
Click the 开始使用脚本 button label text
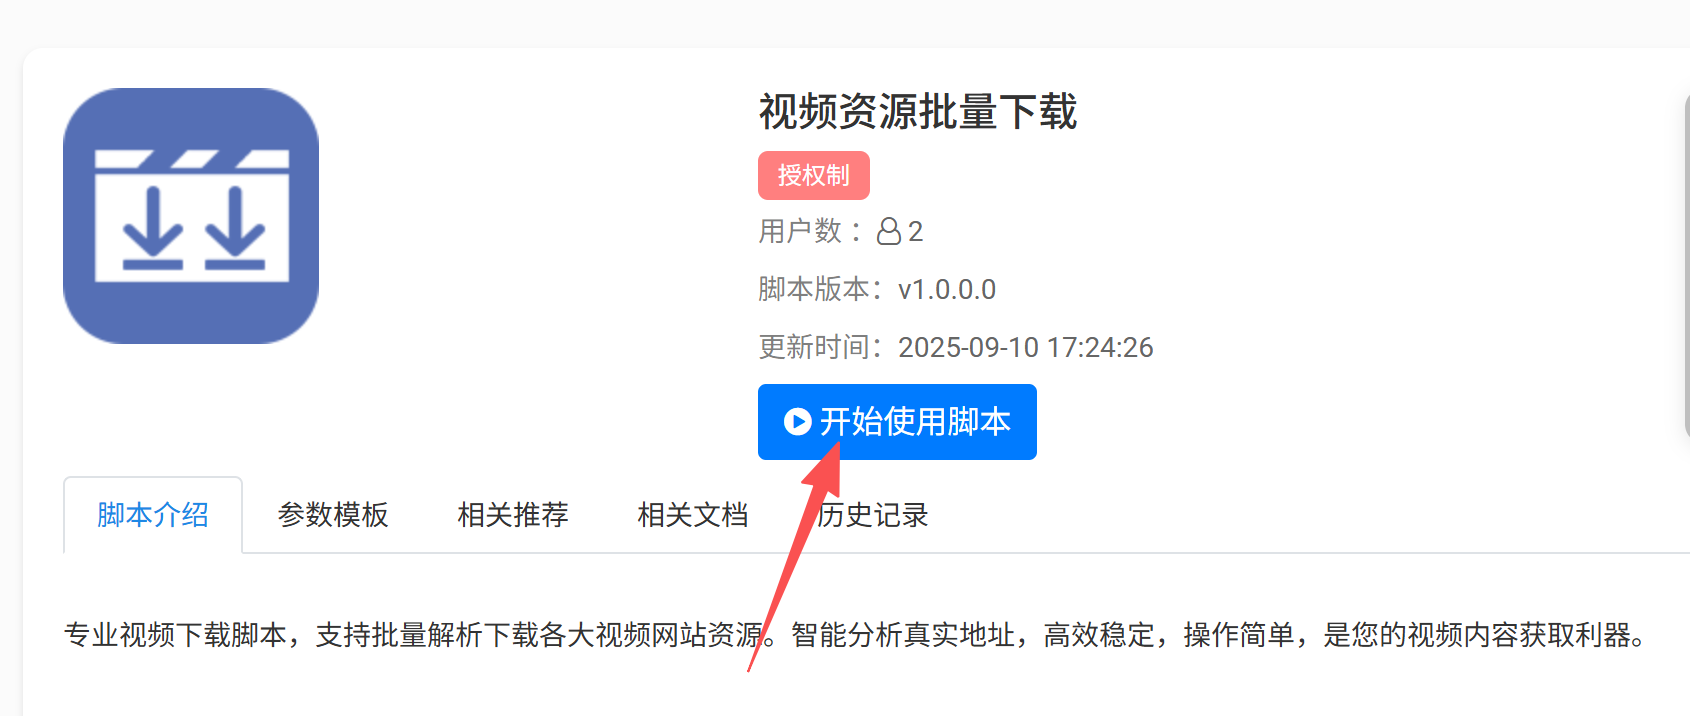pyautogui.click(x=916, y=422)
